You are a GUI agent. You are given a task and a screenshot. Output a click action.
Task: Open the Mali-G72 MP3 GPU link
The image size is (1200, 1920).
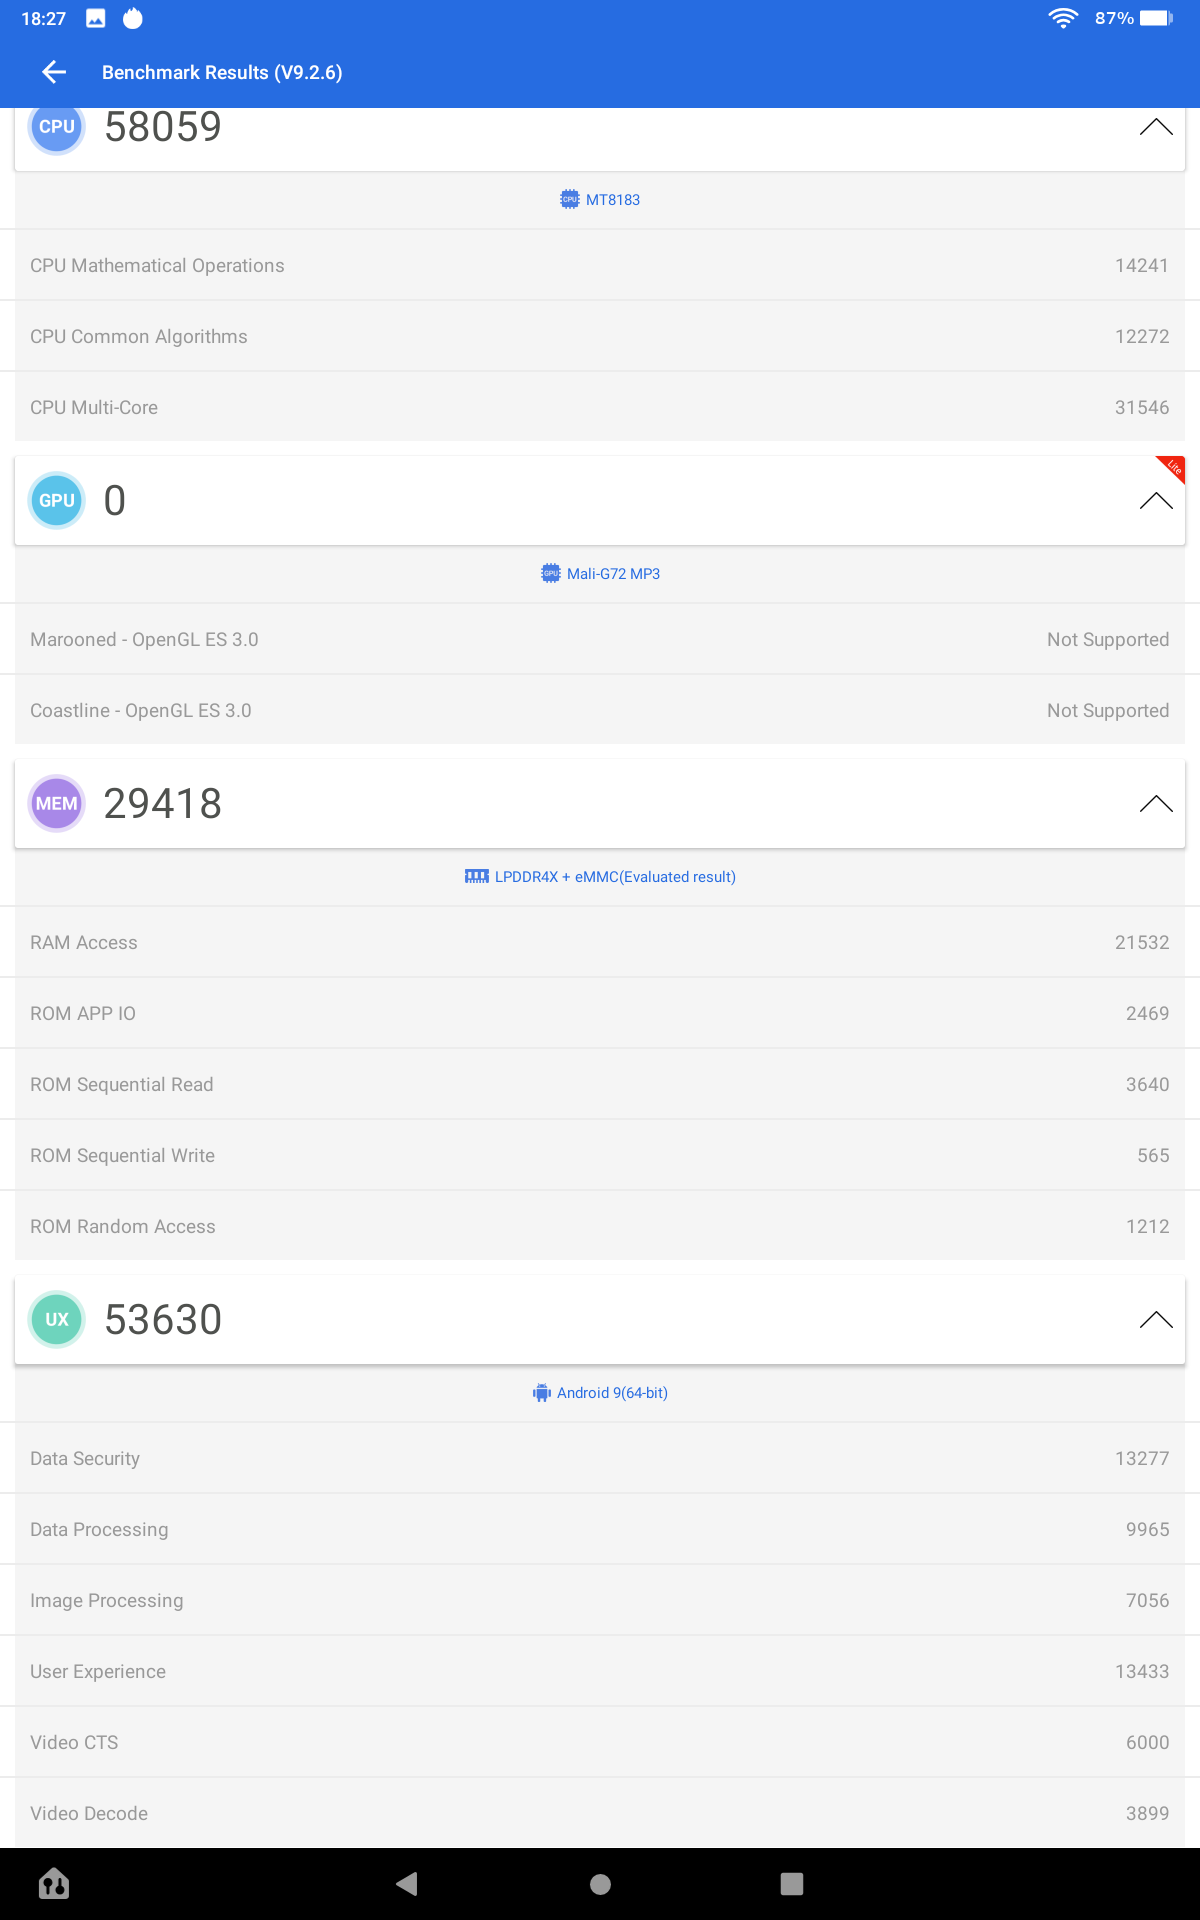(600, 574)
